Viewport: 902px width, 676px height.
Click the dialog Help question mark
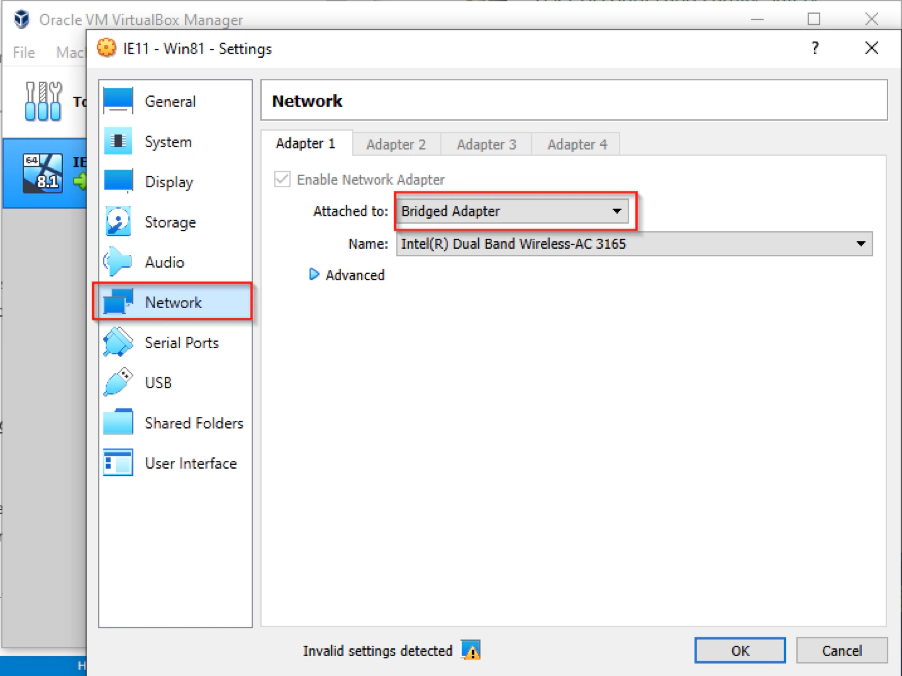815,48
